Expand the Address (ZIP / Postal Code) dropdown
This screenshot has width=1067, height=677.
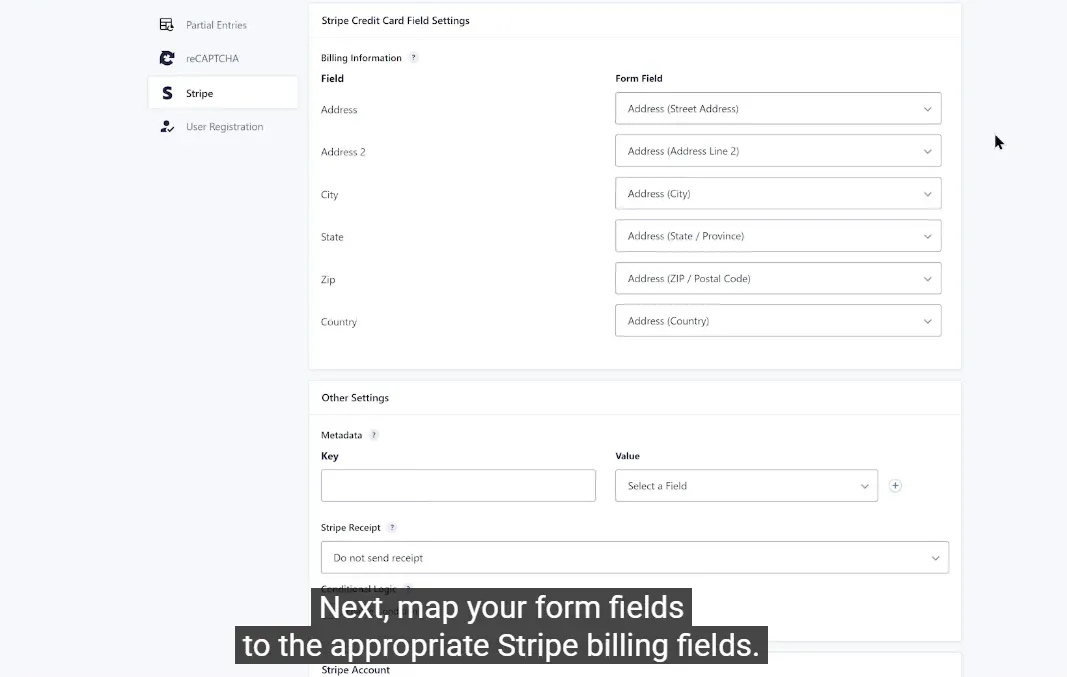click(x=777, y=279)
